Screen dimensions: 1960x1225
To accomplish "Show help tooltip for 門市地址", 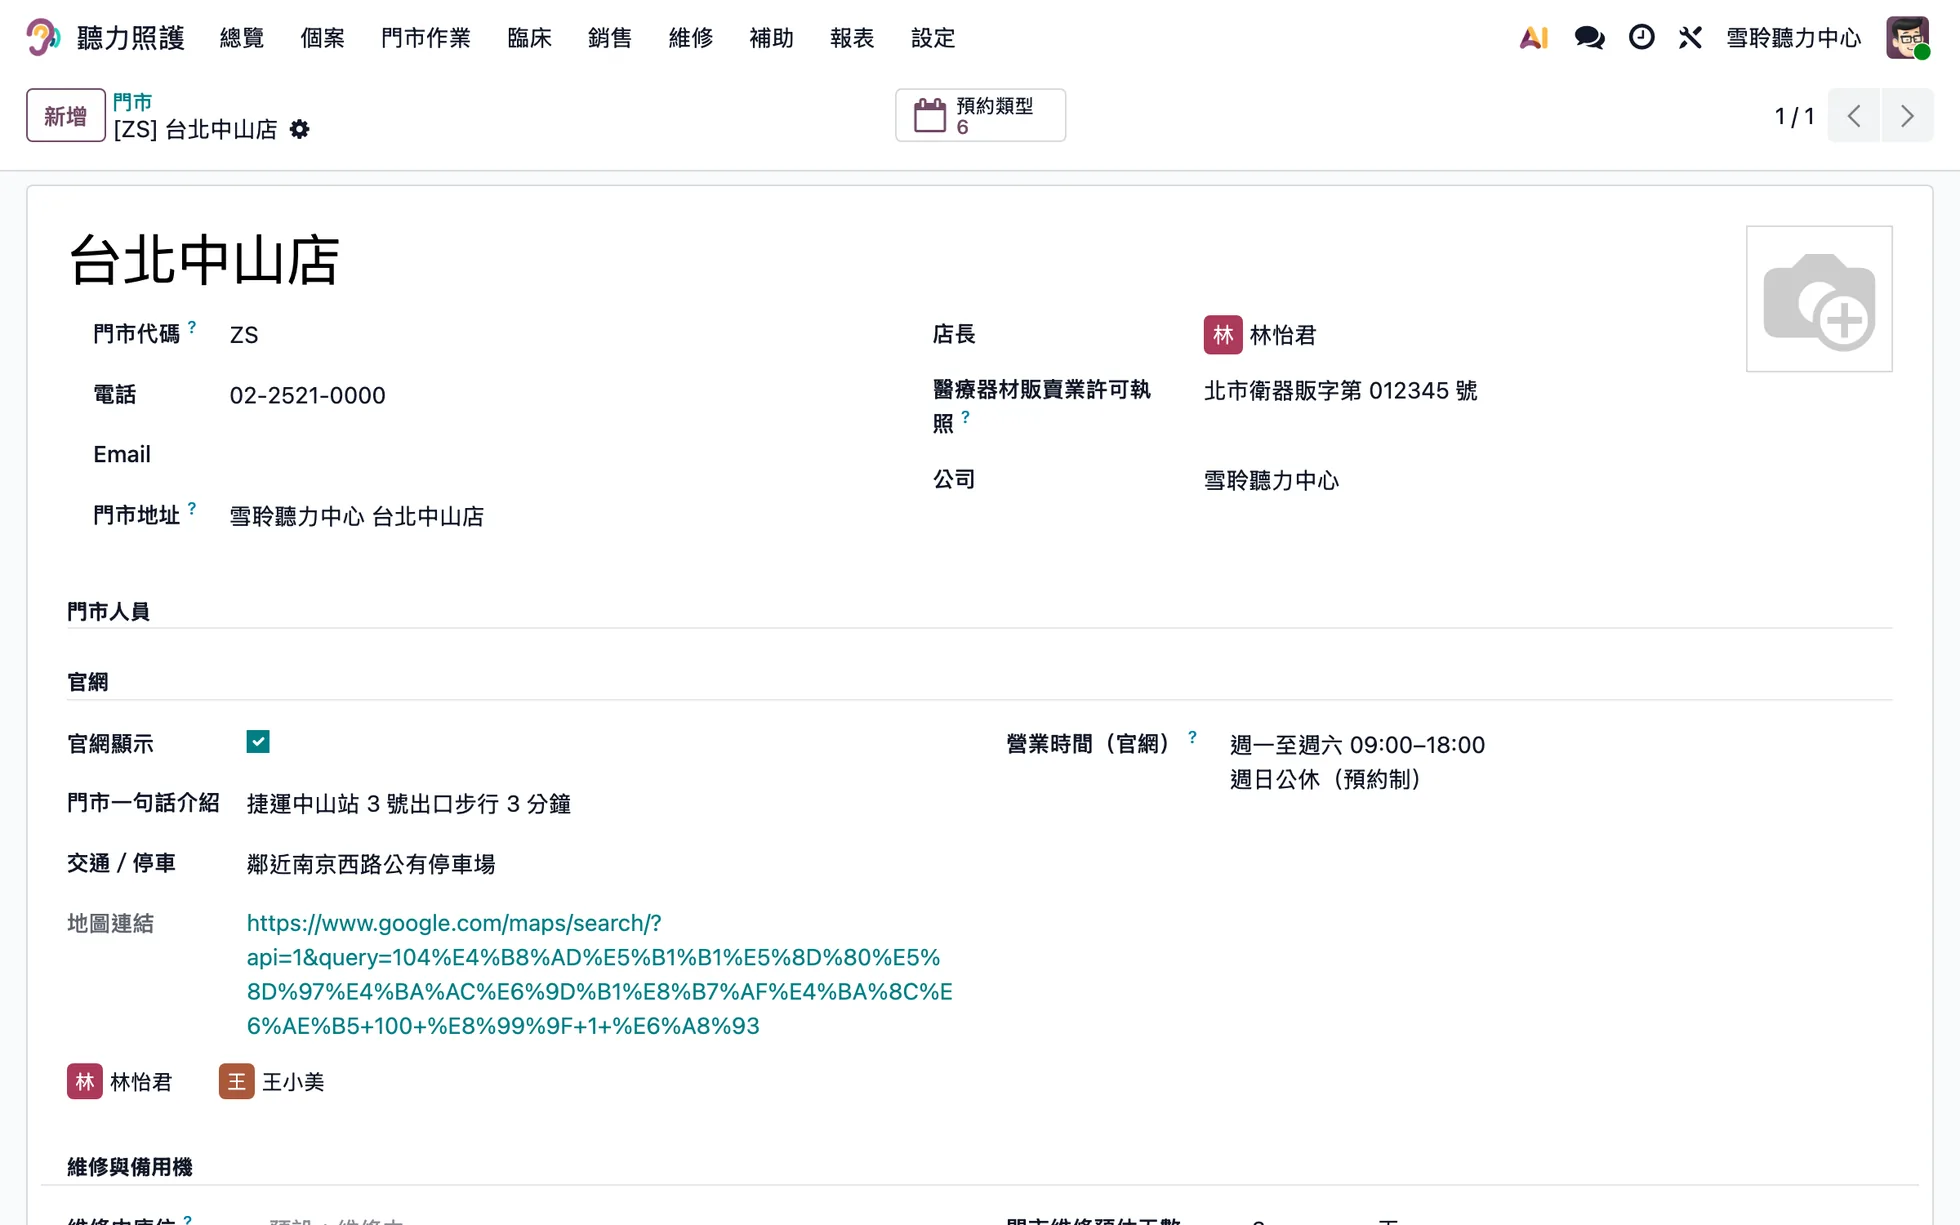I will (x=192, y=508).
